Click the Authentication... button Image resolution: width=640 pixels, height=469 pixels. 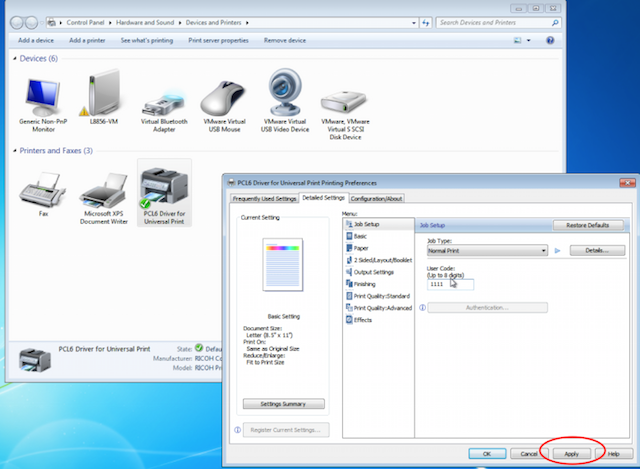pyautogui.click(x=487, y=307)
